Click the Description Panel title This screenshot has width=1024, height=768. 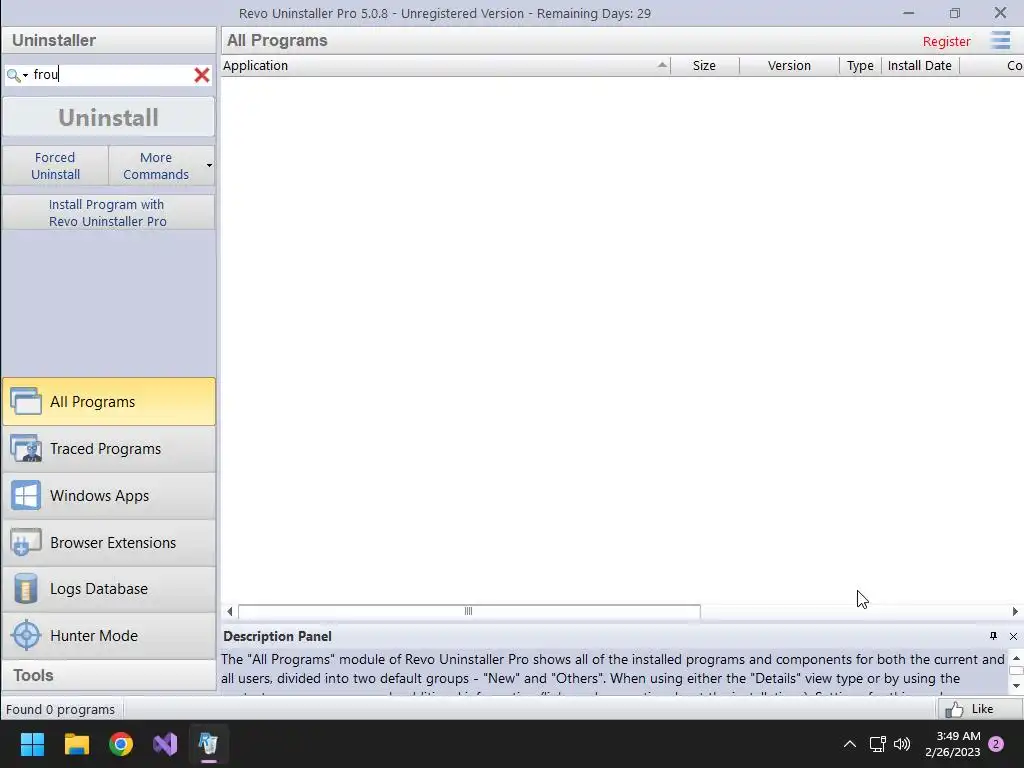click(278, 636)
